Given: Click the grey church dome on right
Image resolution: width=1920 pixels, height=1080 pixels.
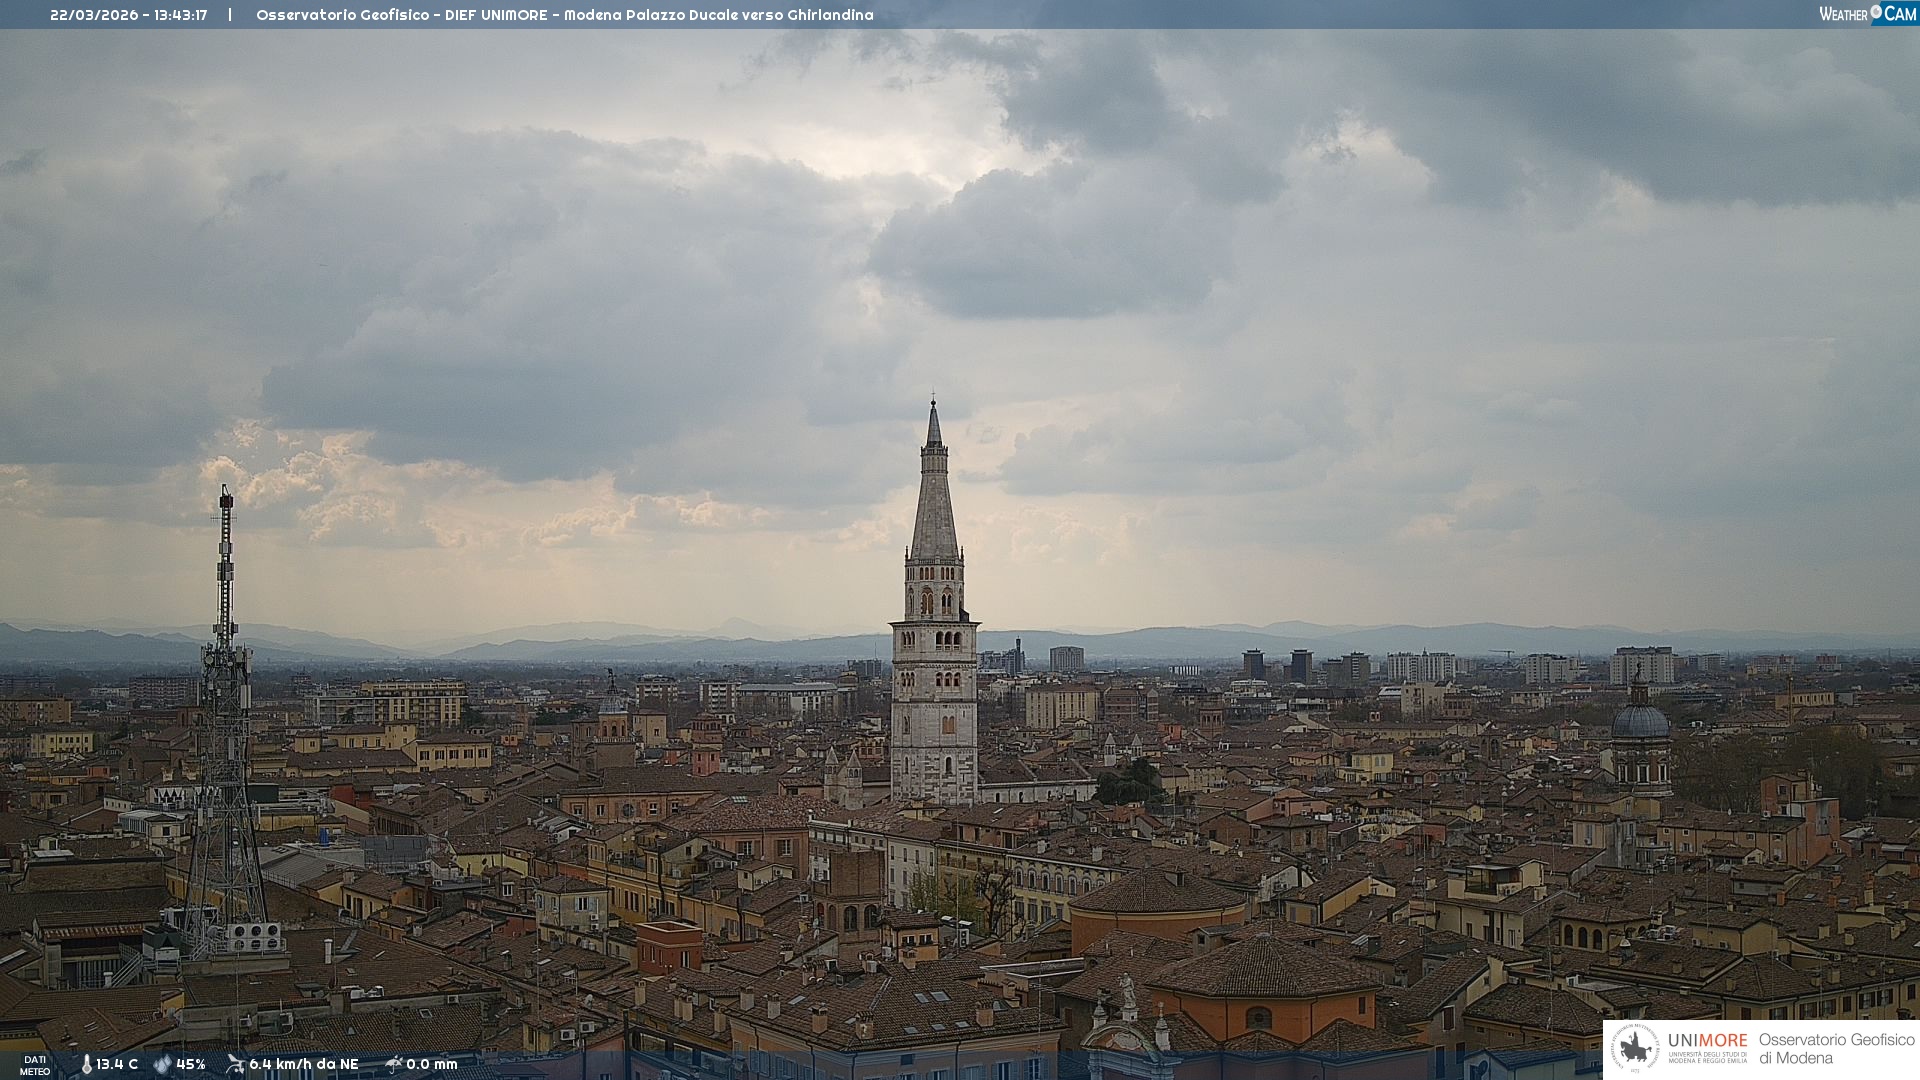Looking at the screenshot, I should coord(1640,720).
